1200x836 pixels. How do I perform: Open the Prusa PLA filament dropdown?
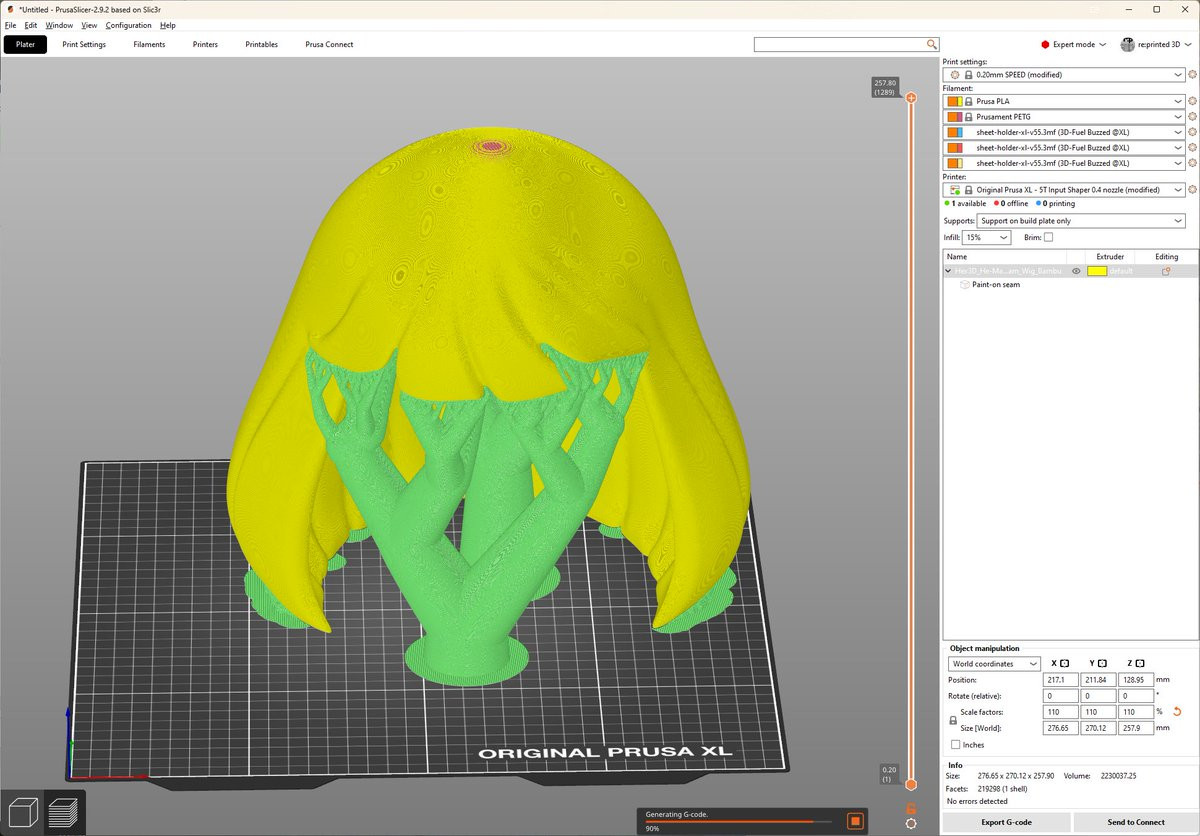(x=1064, y=101)
